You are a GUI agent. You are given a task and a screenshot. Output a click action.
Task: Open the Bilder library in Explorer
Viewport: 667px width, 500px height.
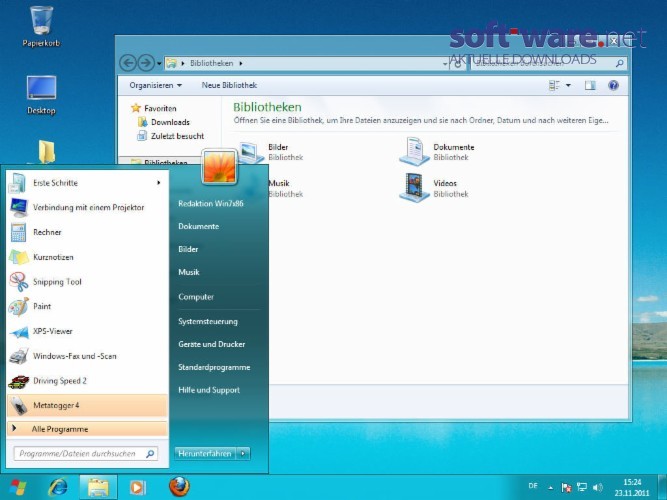252,152
